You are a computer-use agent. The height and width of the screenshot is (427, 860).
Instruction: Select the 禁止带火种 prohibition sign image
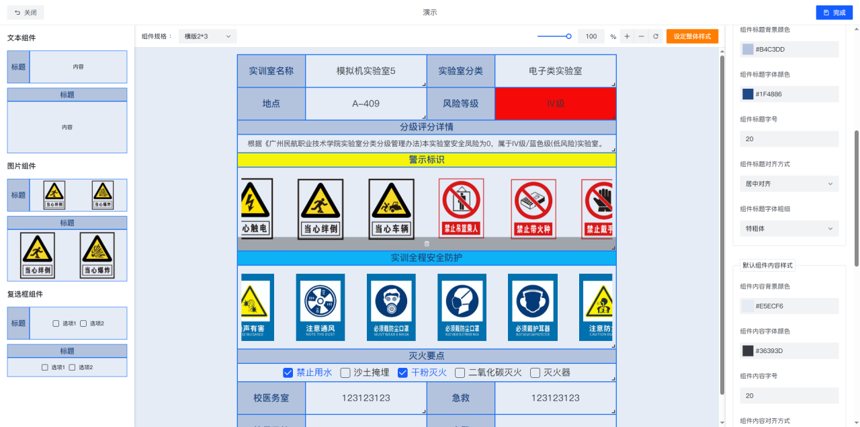pyautogui.click(x=533, y=208)
